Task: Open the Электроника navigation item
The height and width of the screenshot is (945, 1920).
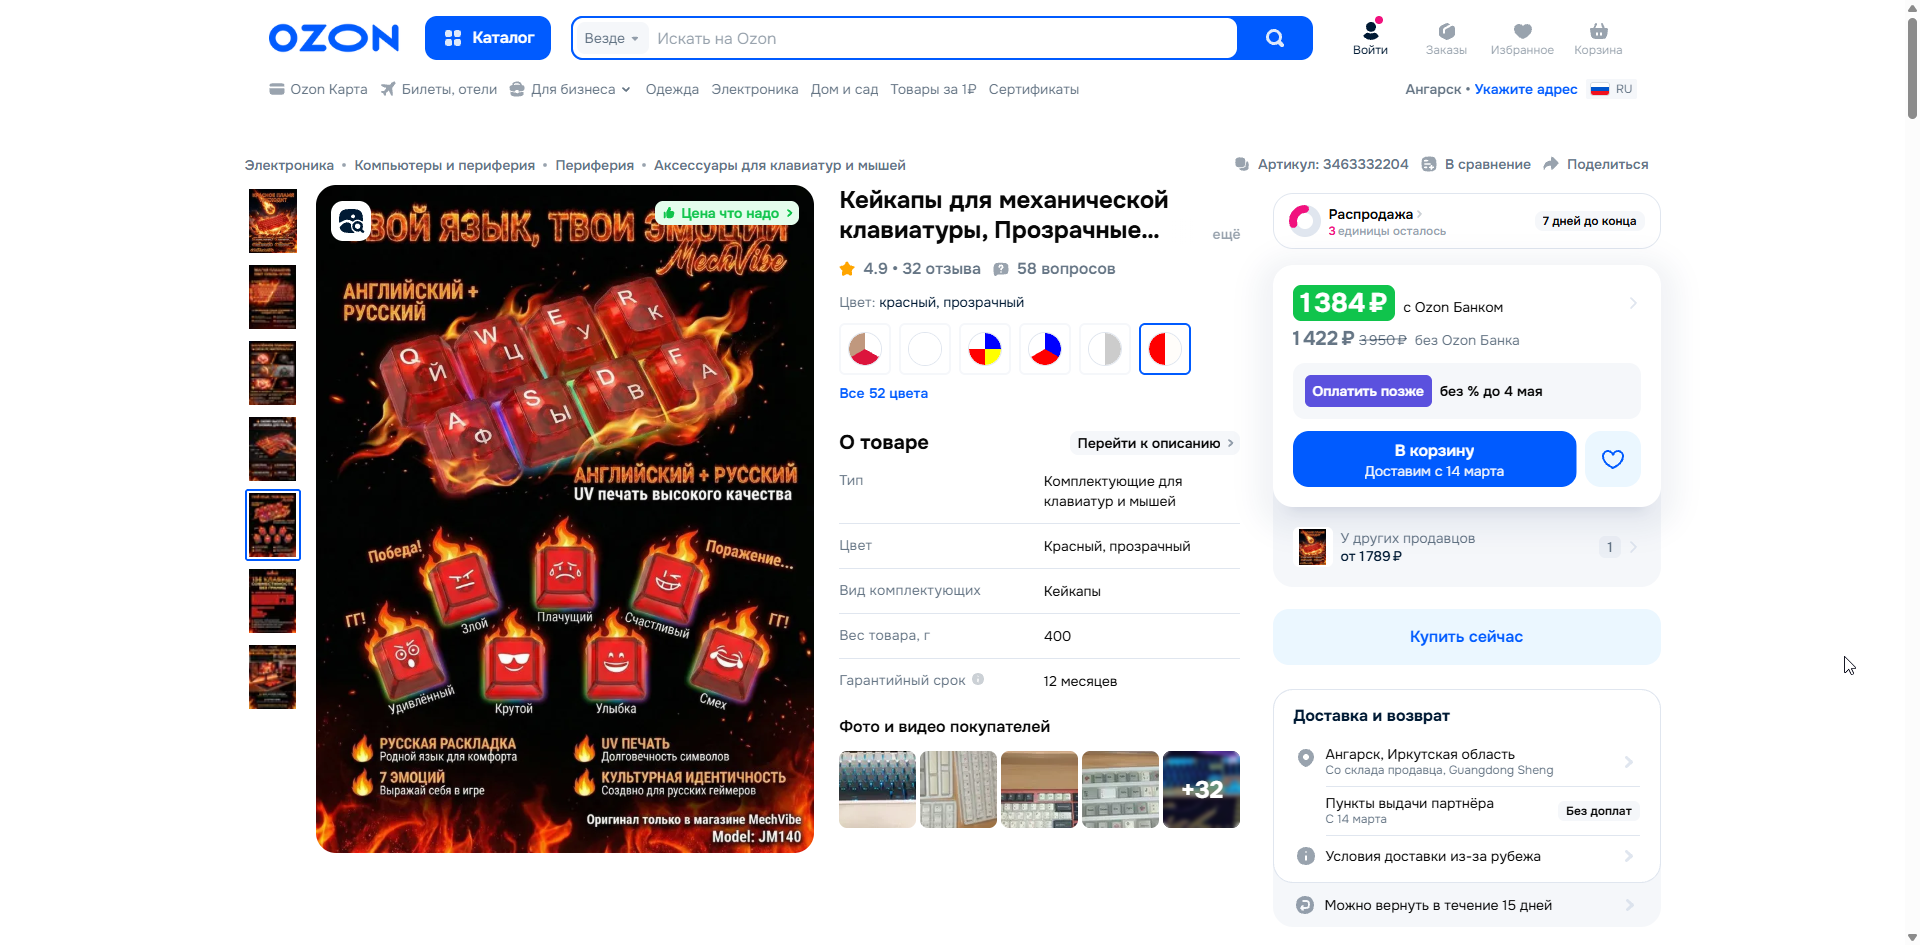Action: click(x=755, y=89)
